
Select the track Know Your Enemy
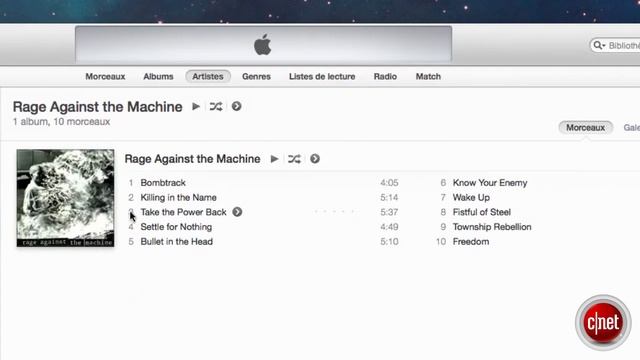point(490,183)
